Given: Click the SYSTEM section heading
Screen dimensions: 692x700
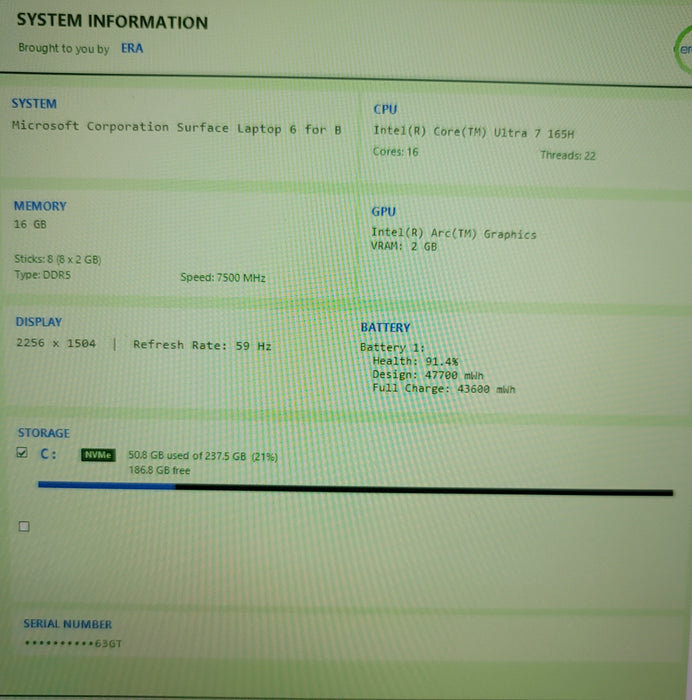Looking at the screenshot, I should (34, 104).
